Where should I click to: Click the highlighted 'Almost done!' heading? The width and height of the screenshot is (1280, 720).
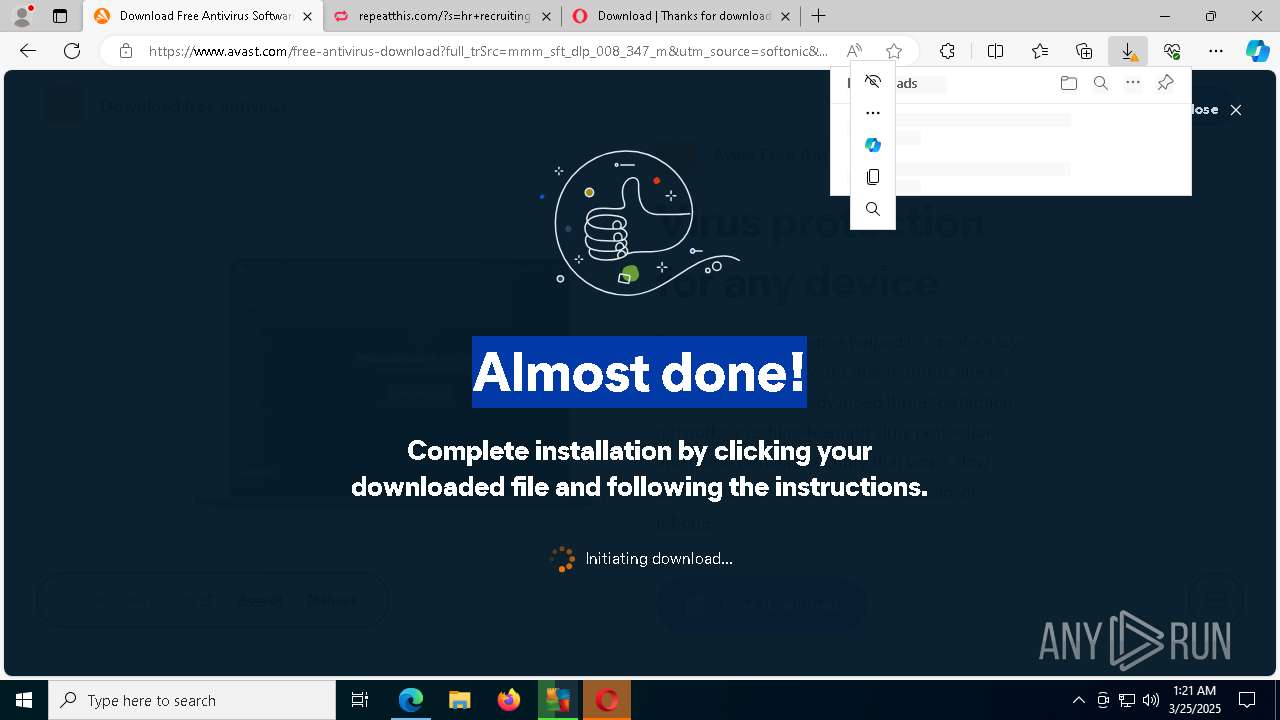pyautogui.click(x=639, y=372)
